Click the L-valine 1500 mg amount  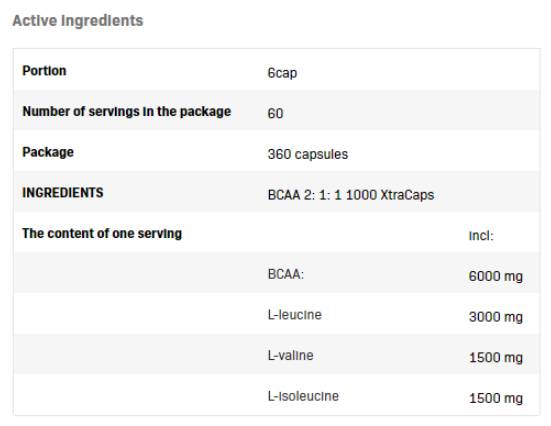(x=496, y=358)
